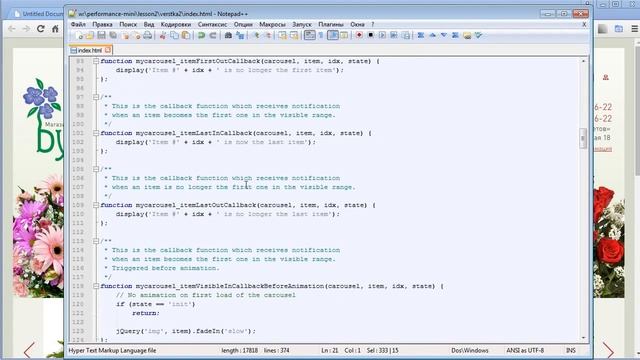
Task: Collapse the comment block at line 105
Action: [x=96, y=169]
